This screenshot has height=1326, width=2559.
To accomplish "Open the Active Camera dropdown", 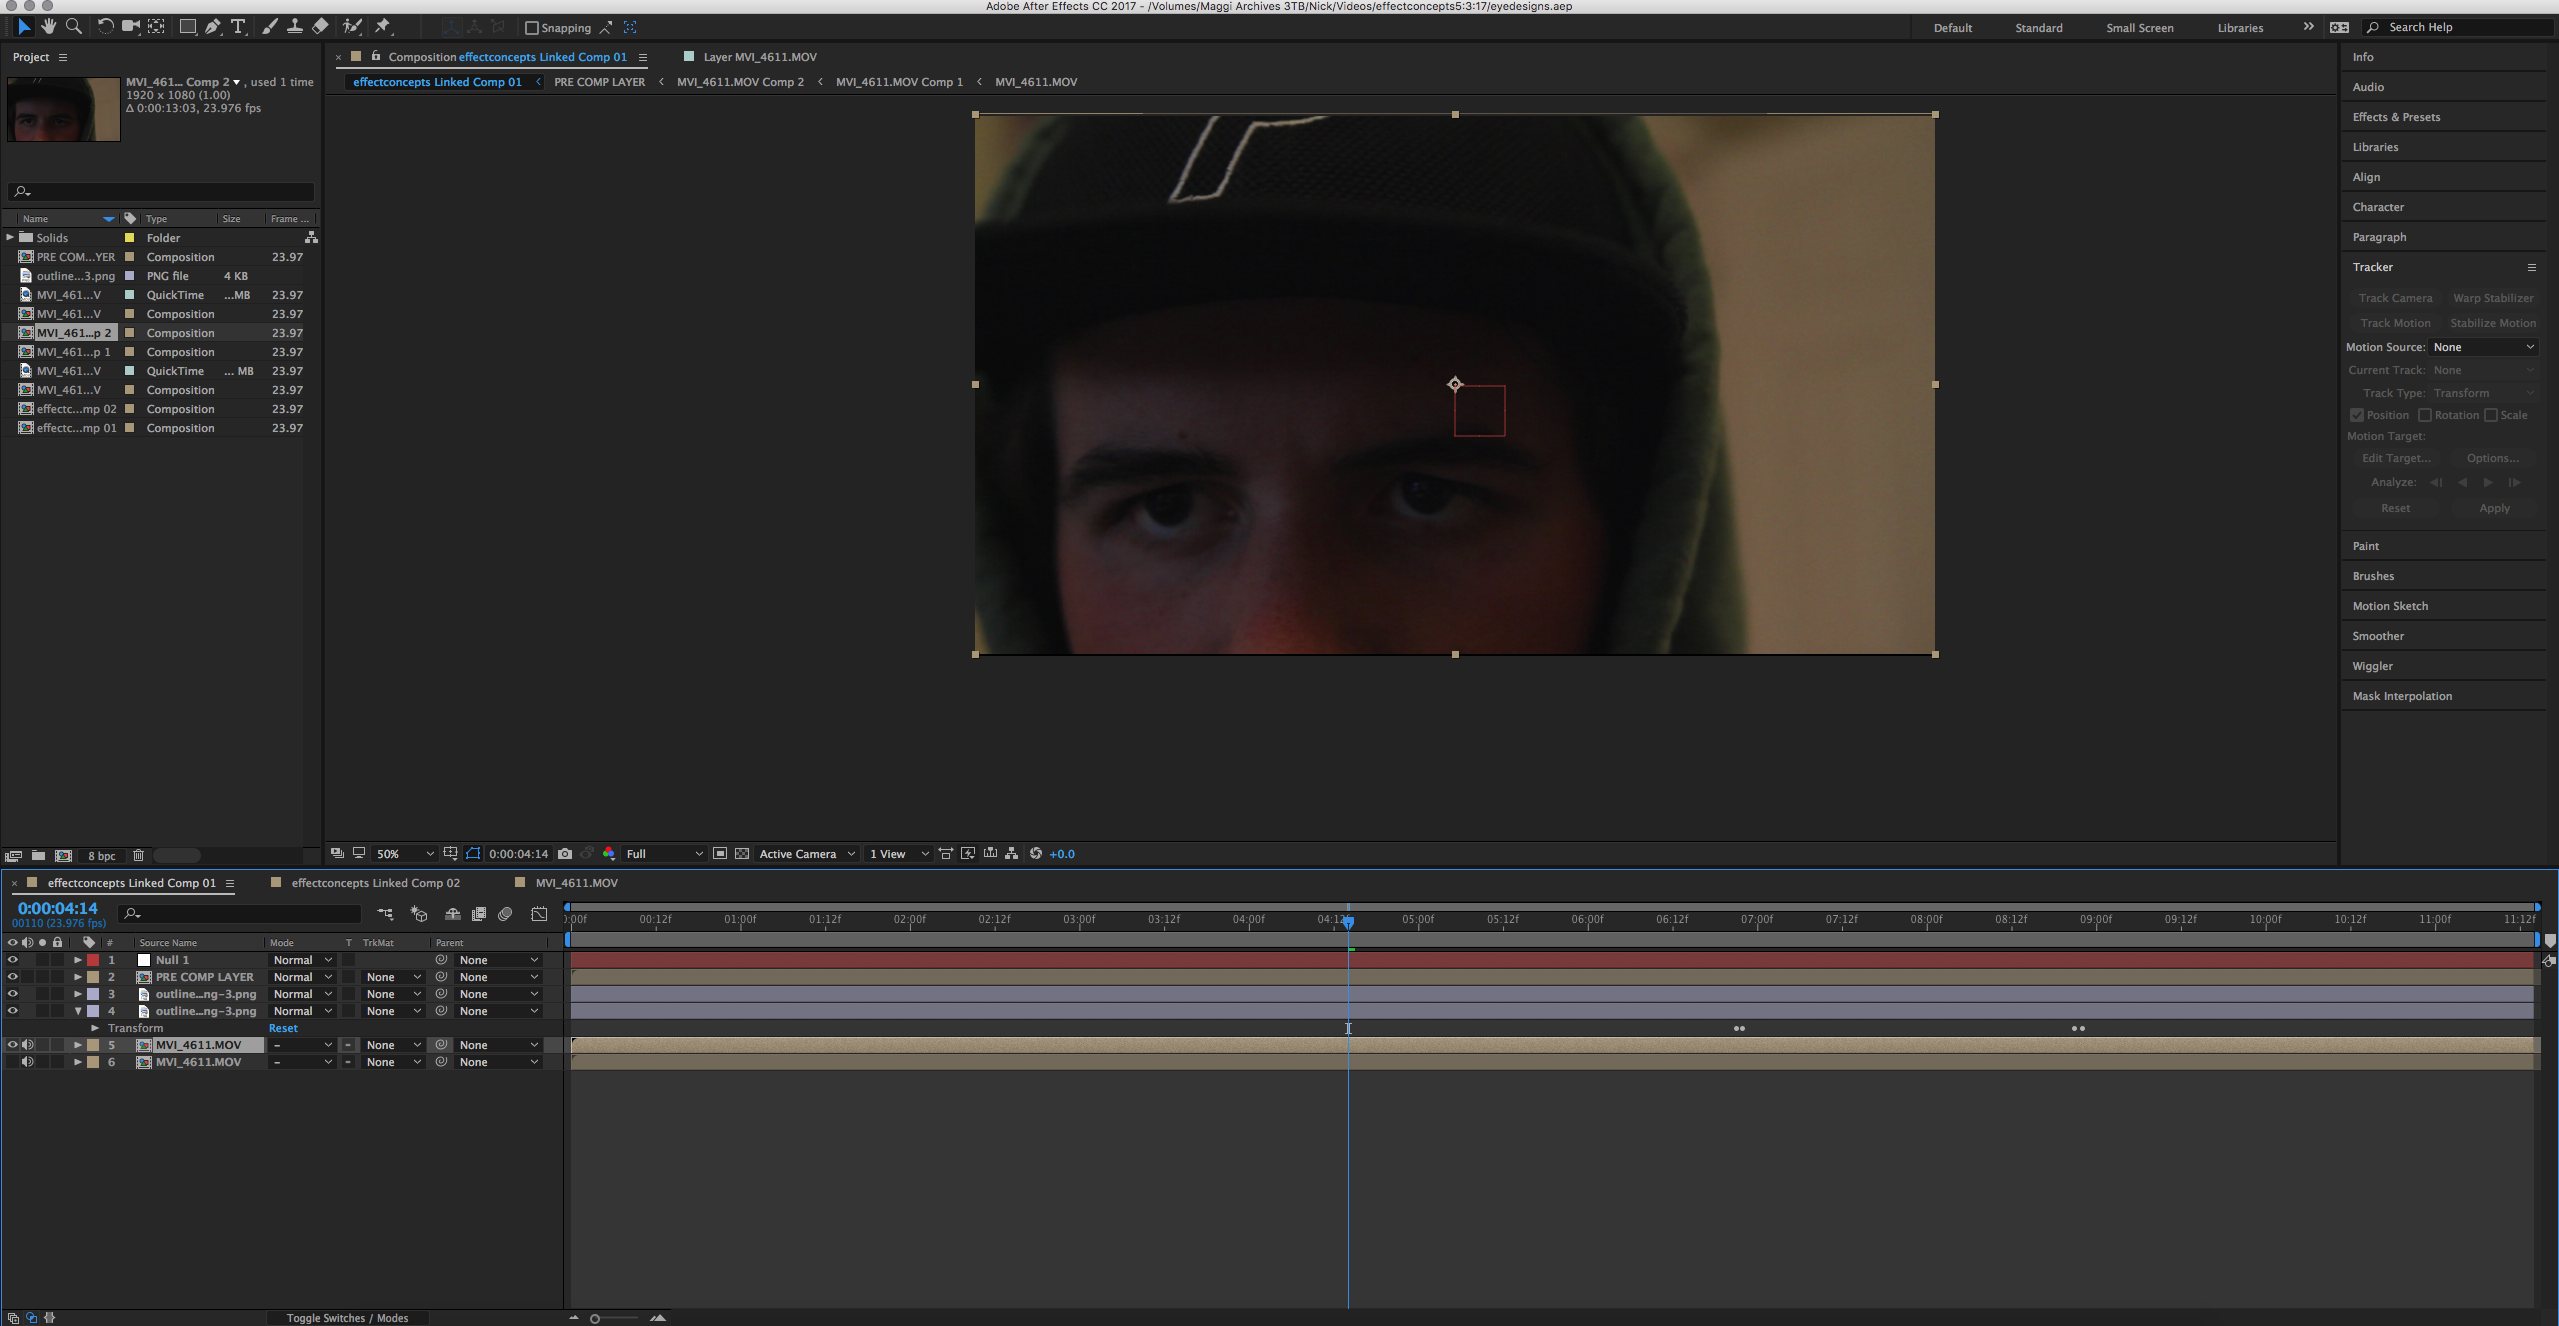I will 807,854.
